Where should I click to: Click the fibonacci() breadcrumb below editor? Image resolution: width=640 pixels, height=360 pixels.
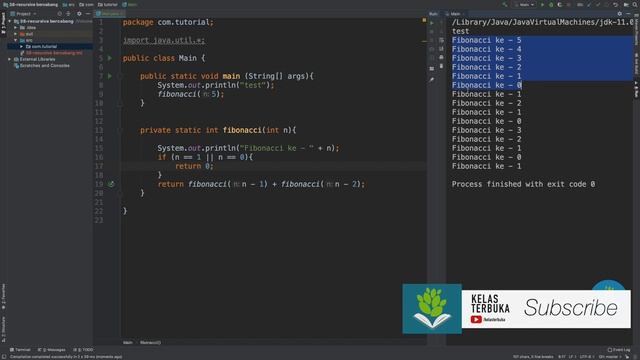150,343
